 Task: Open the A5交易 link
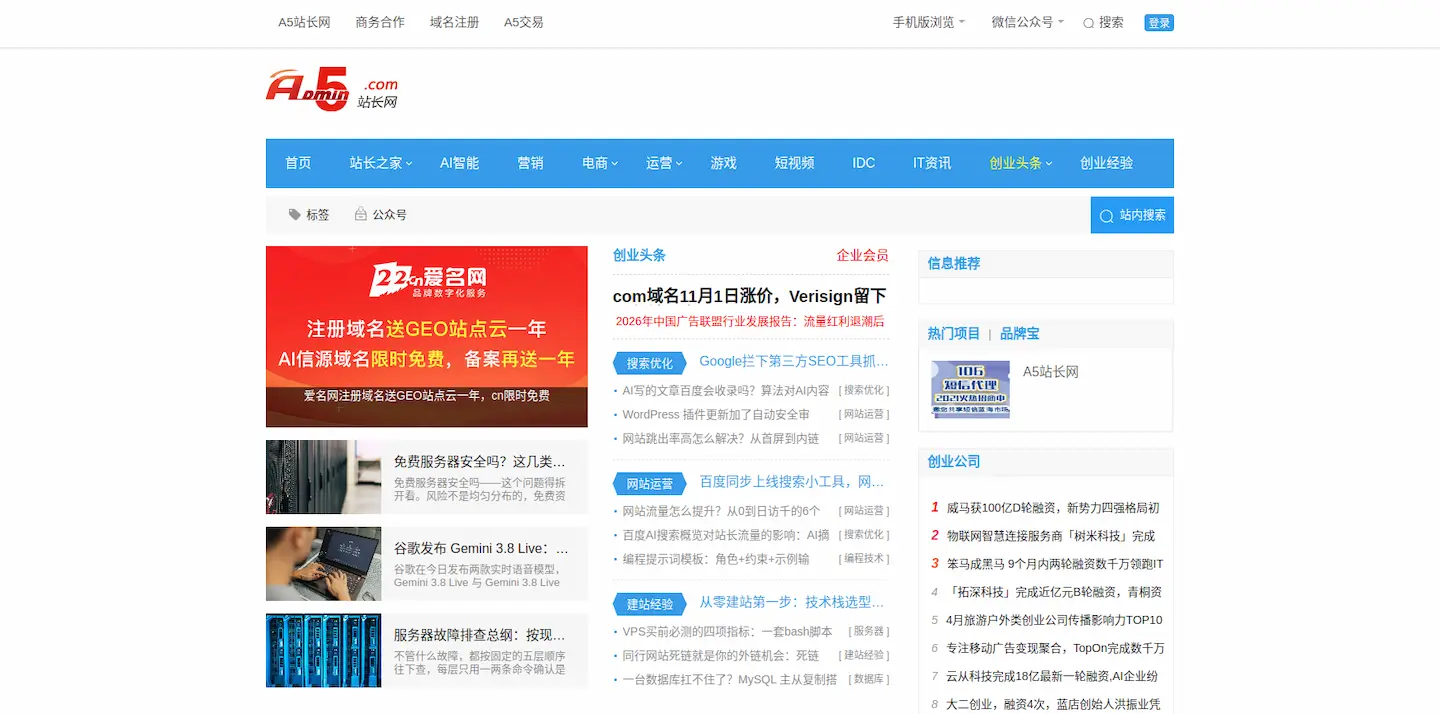(x=524, y=22)
